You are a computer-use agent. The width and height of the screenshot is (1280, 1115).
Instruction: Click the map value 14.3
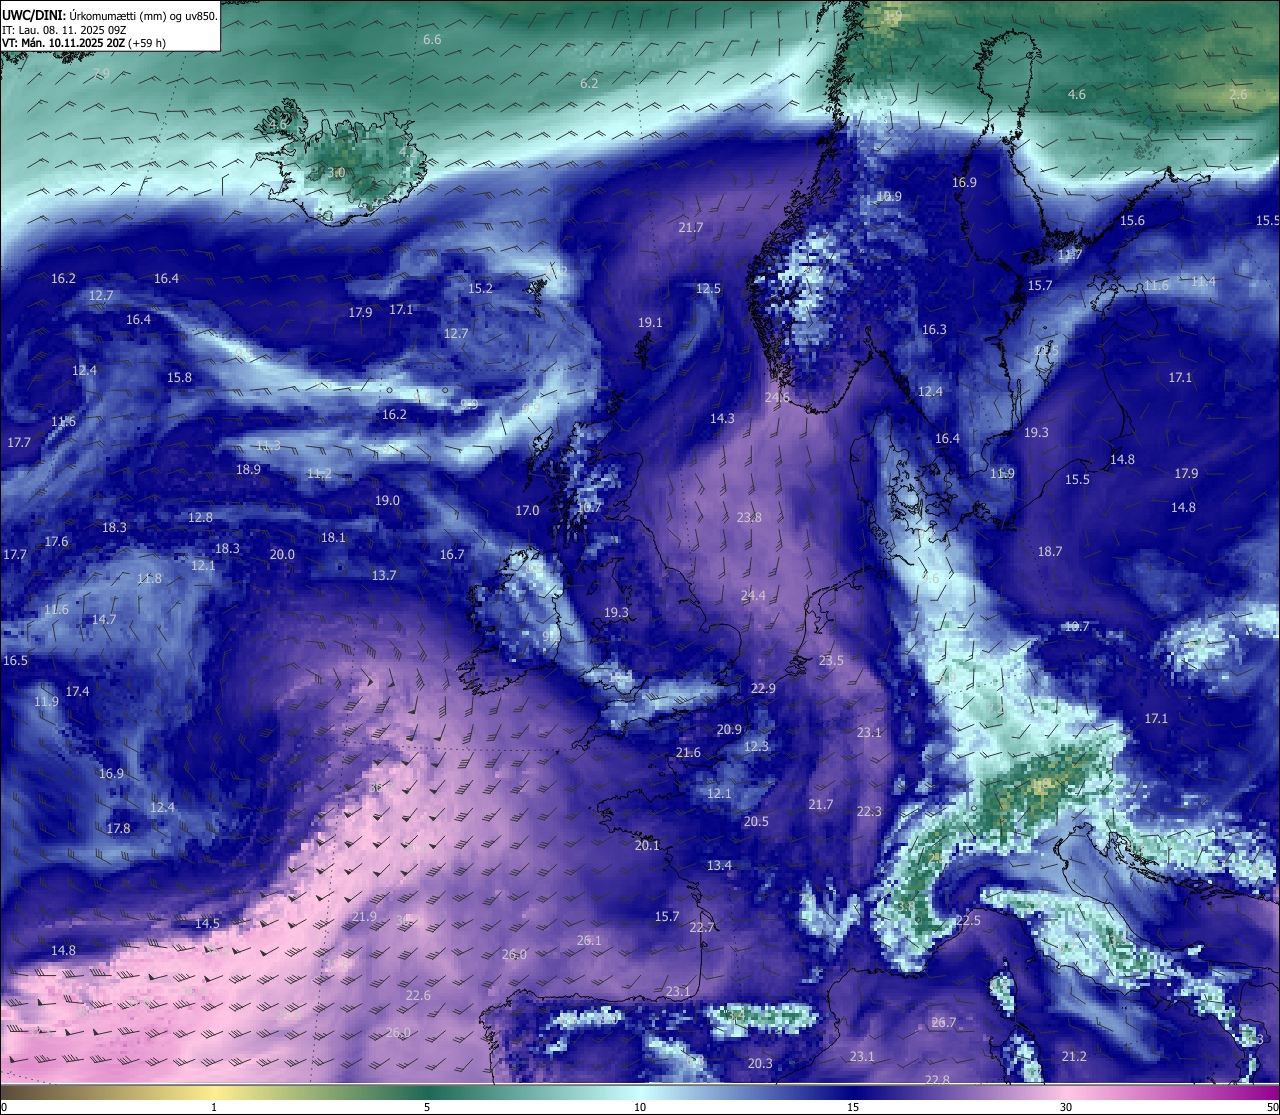coord(722,419)
